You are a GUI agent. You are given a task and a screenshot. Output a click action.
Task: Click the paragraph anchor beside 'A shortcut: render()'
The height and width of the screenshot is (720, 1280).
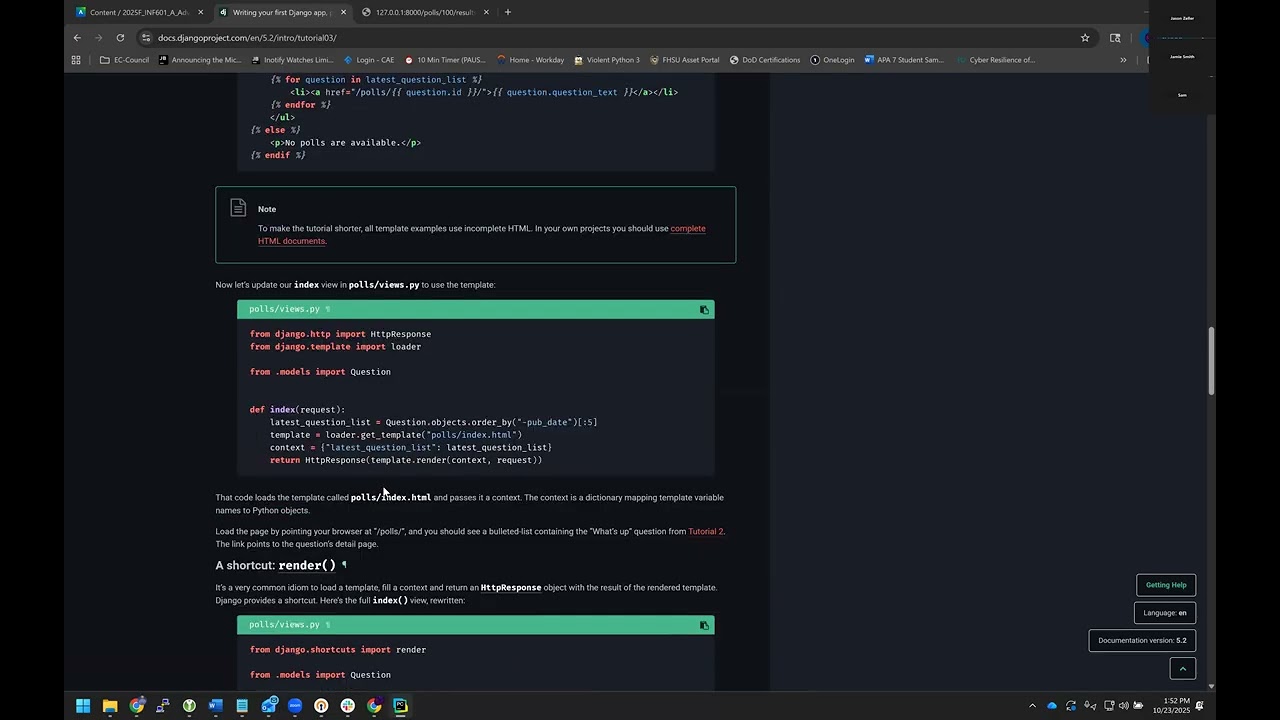click(x=344, y=565)
